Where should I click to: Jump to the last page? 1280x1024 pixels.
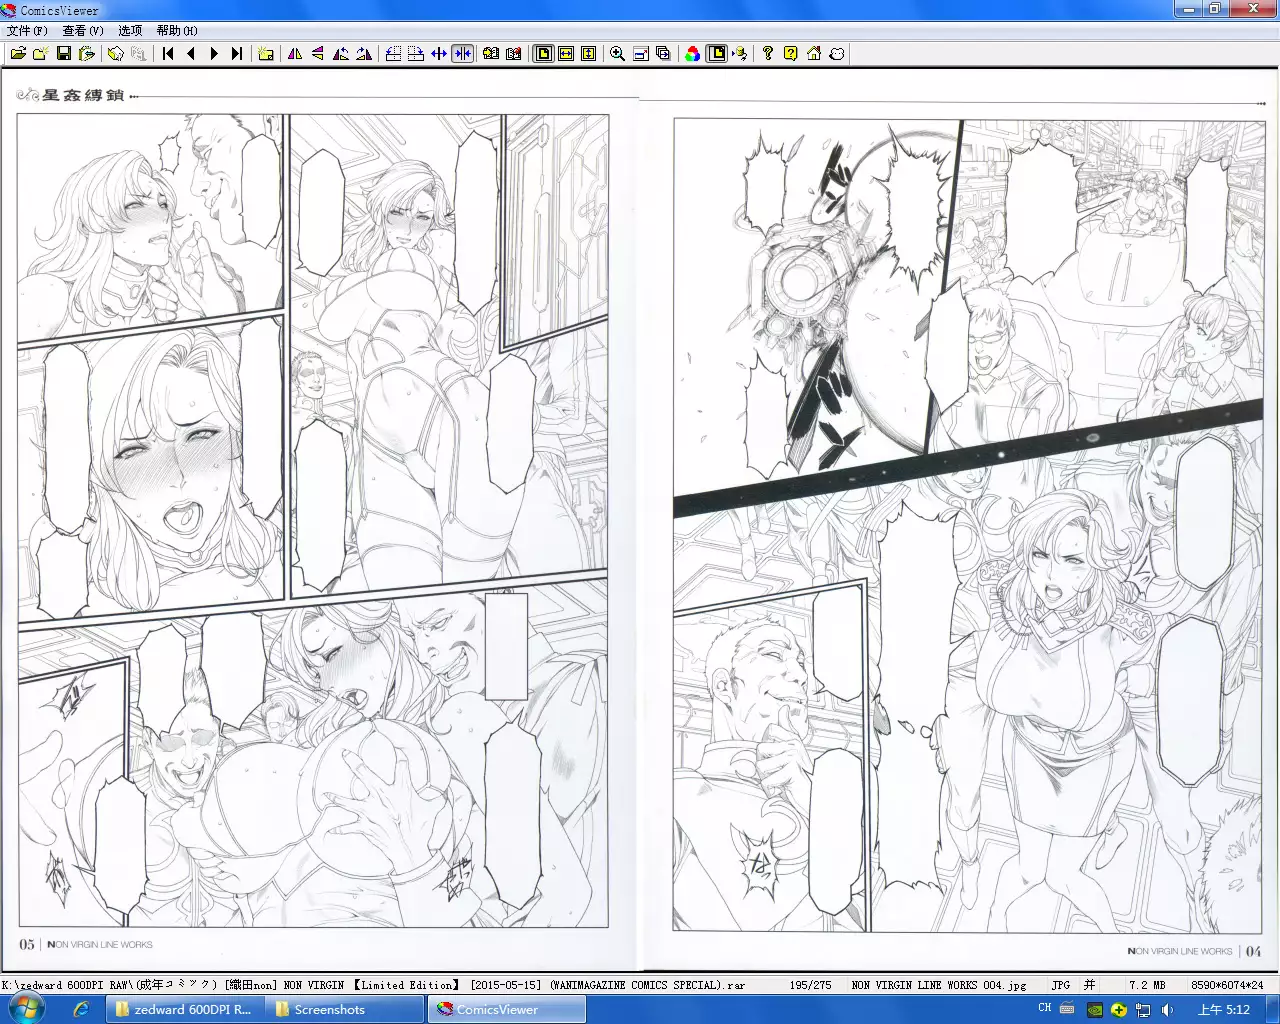[x=237, y=54]
